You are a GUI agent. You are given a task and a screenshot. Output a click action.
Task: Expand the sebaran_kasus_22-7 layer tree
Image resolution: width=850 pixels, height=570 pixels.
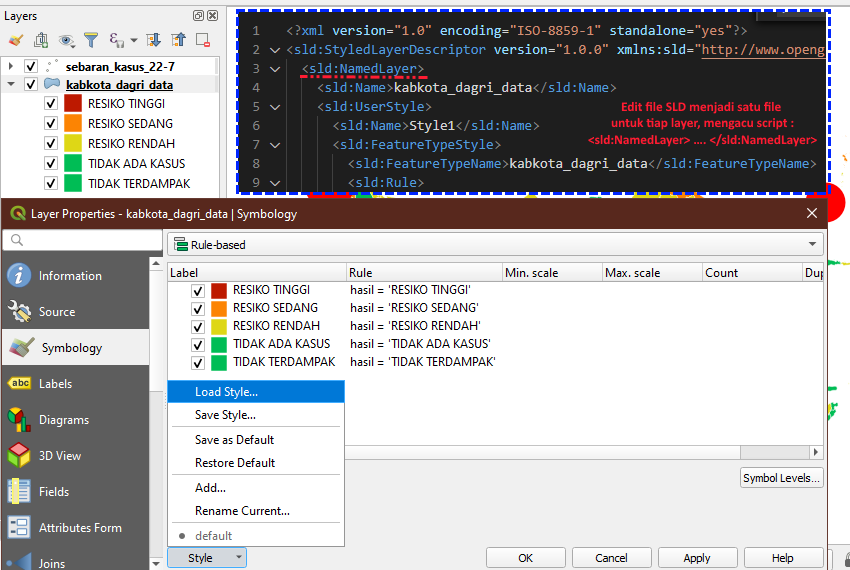coord(11,66)
